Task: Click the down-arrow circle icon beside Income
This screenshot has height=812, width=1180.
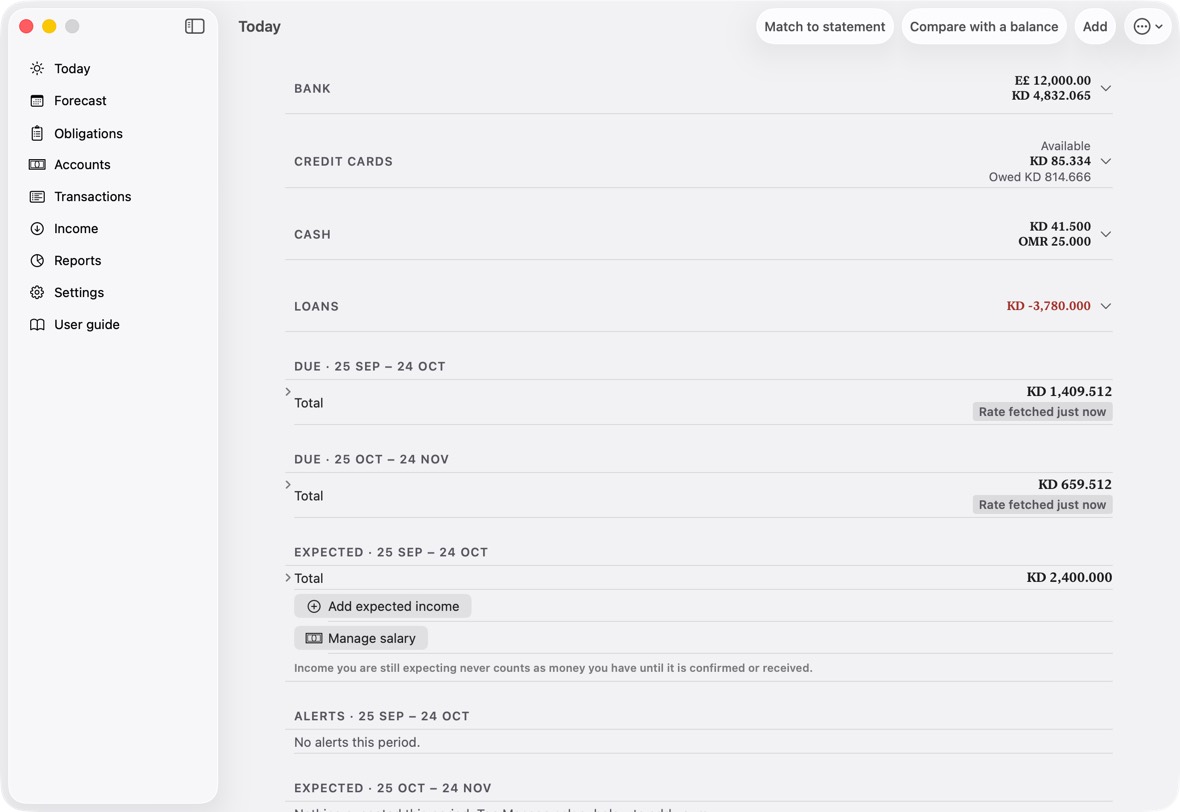Action: pyautogui.click(x=37, y=229)
